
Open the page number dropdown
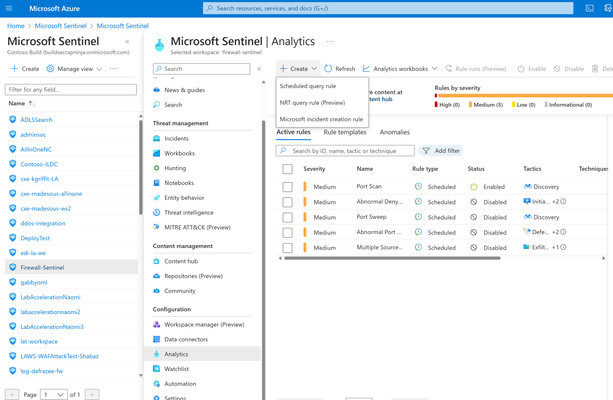click(54, 395)
